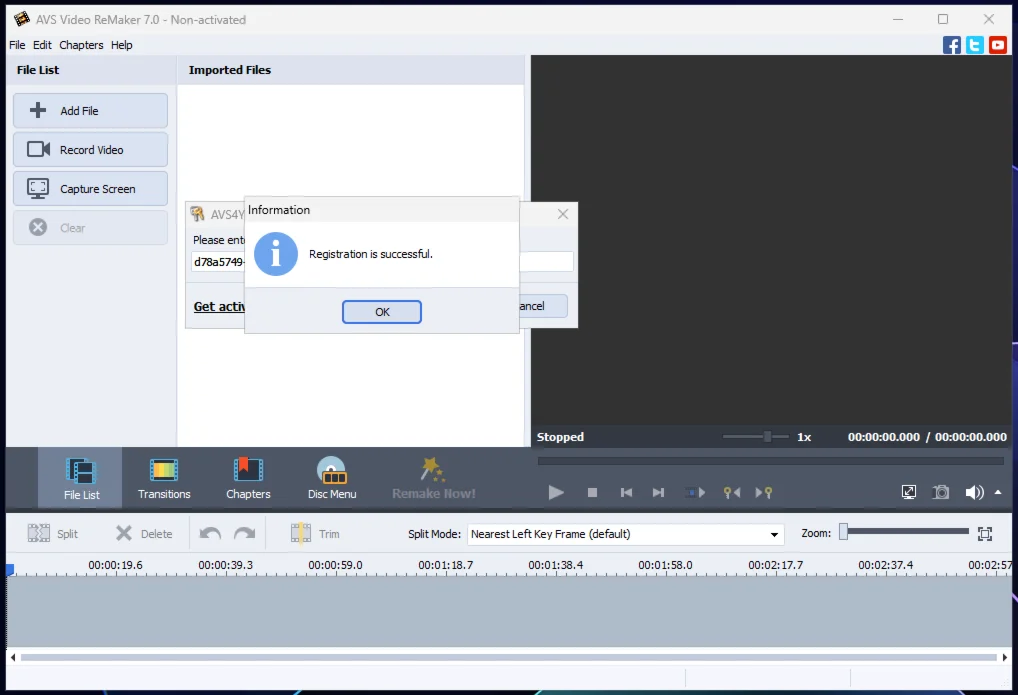This screenshot has height=695, width=1018.
Task: Click the Add File button
Action: pyautogui.click(x=90, y=110)
